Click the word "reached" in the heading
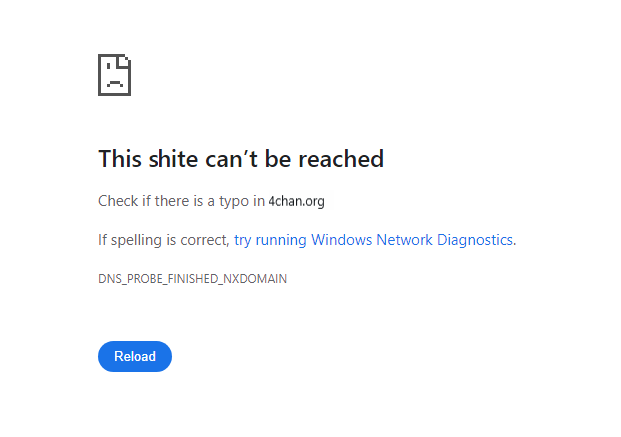This screenshot has width=621, height=437. (x=341, y=159)
